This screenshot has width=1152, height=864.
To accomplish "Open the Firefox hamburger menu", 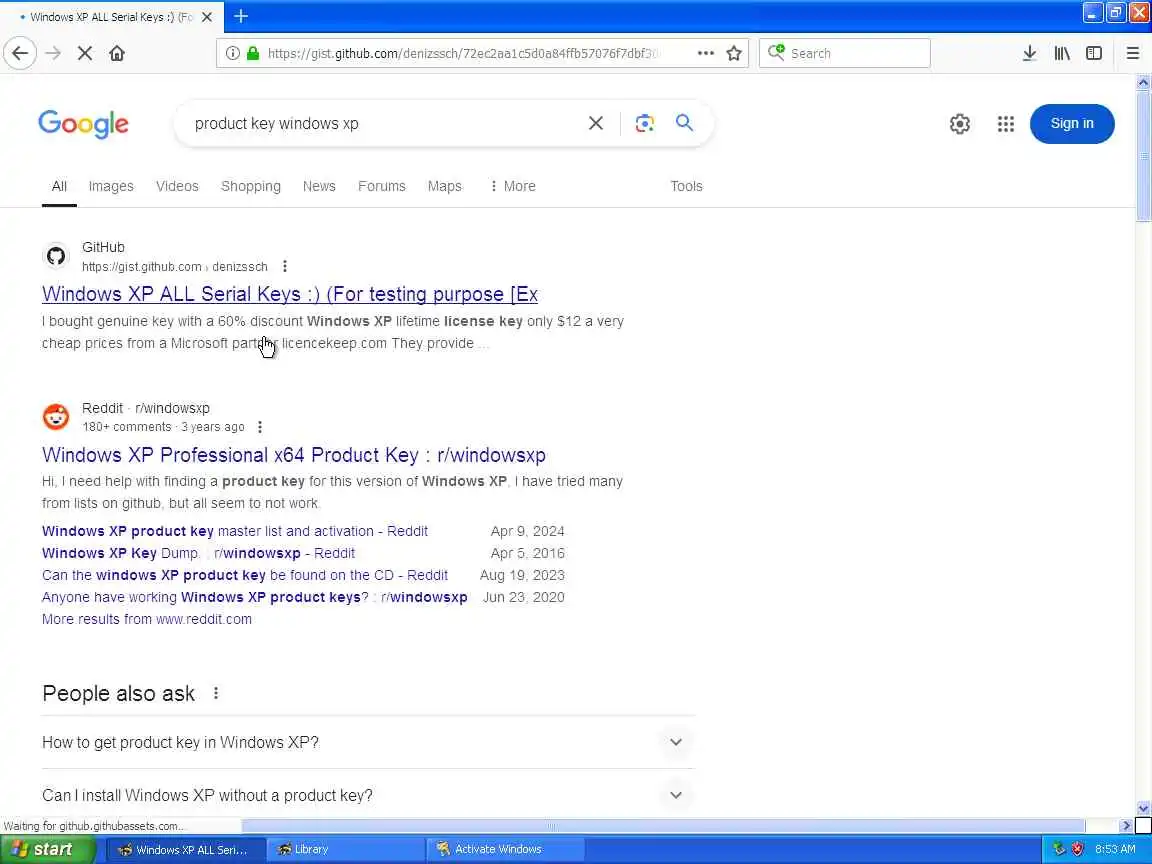I will pos(1132,53).
